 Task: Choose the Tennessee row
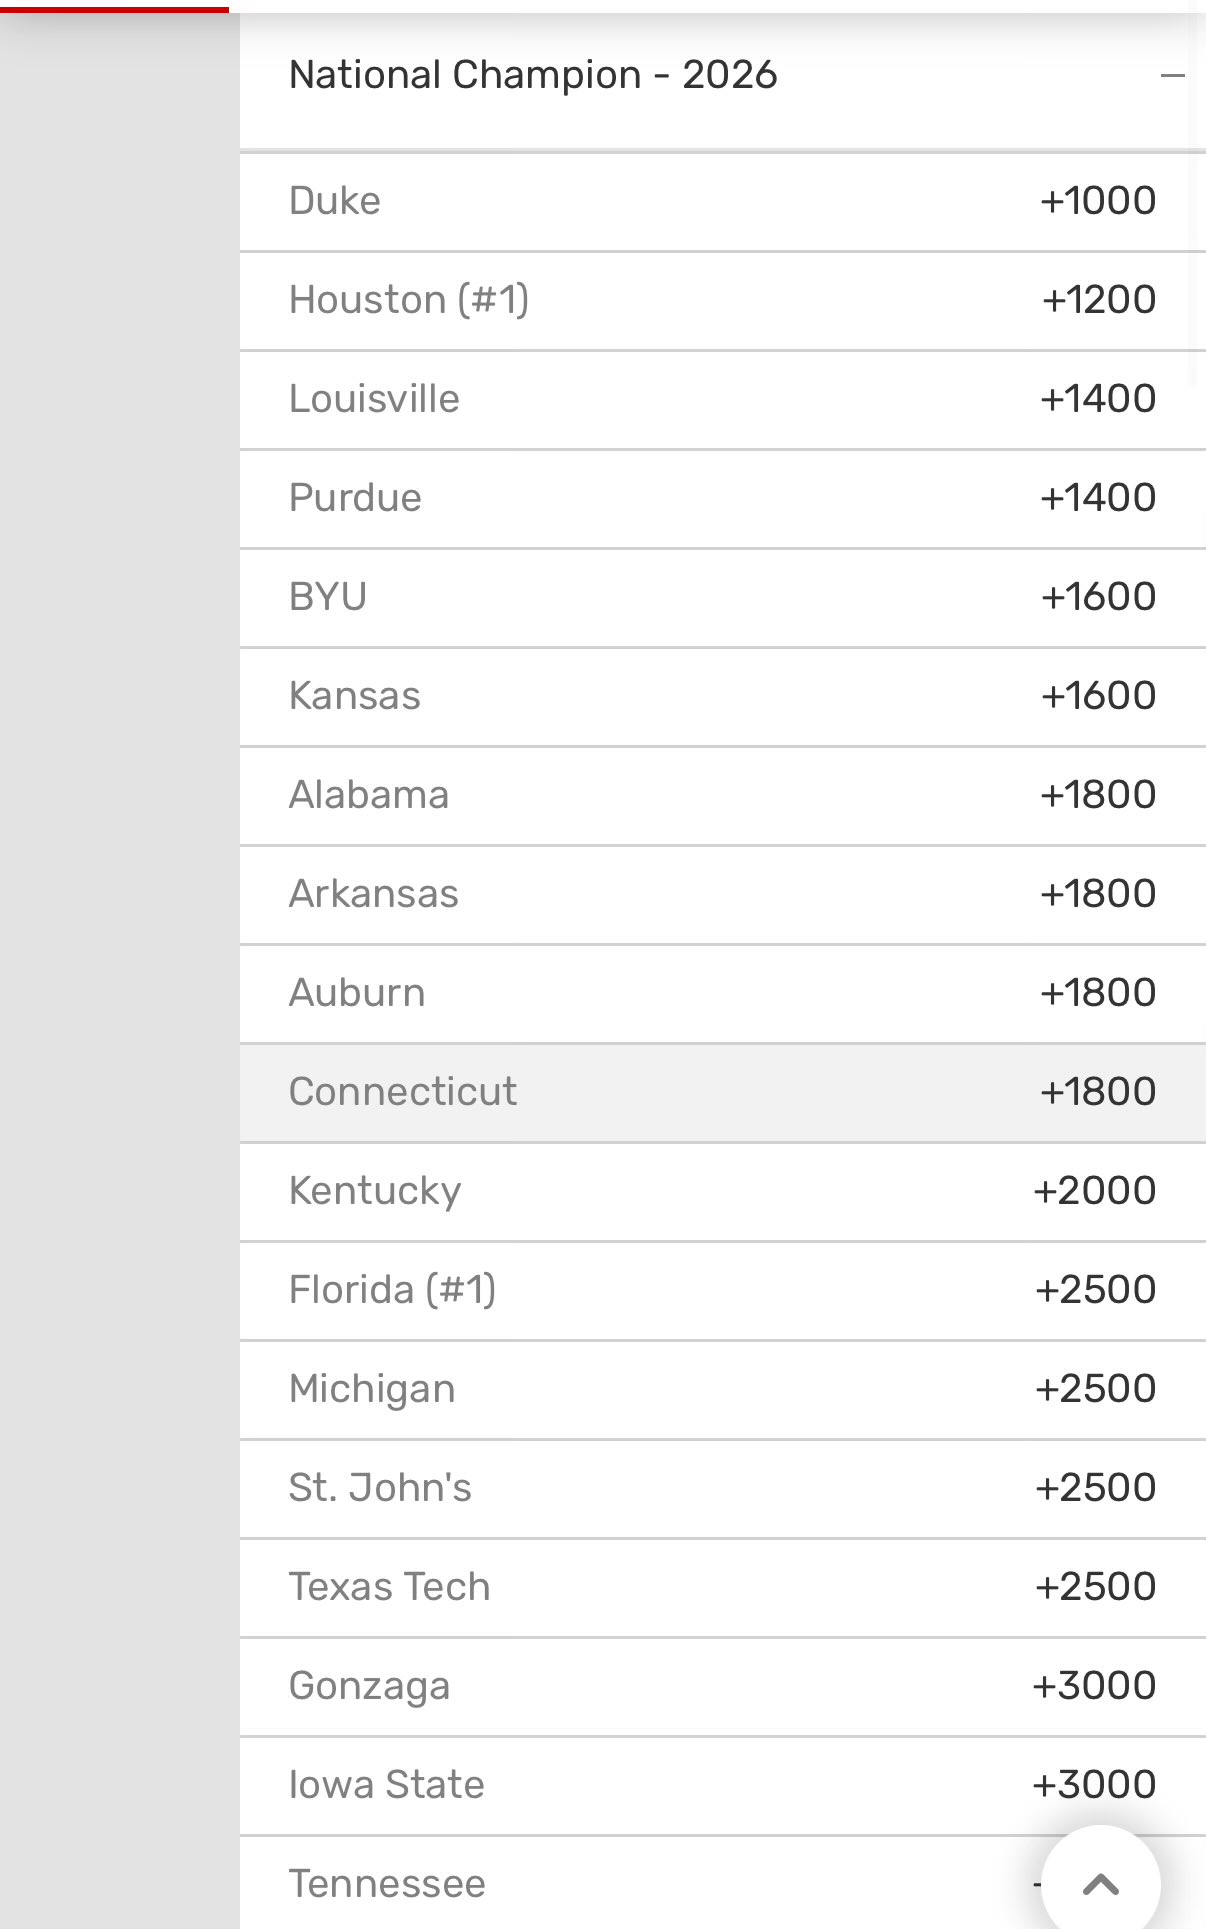(640, 1884)
